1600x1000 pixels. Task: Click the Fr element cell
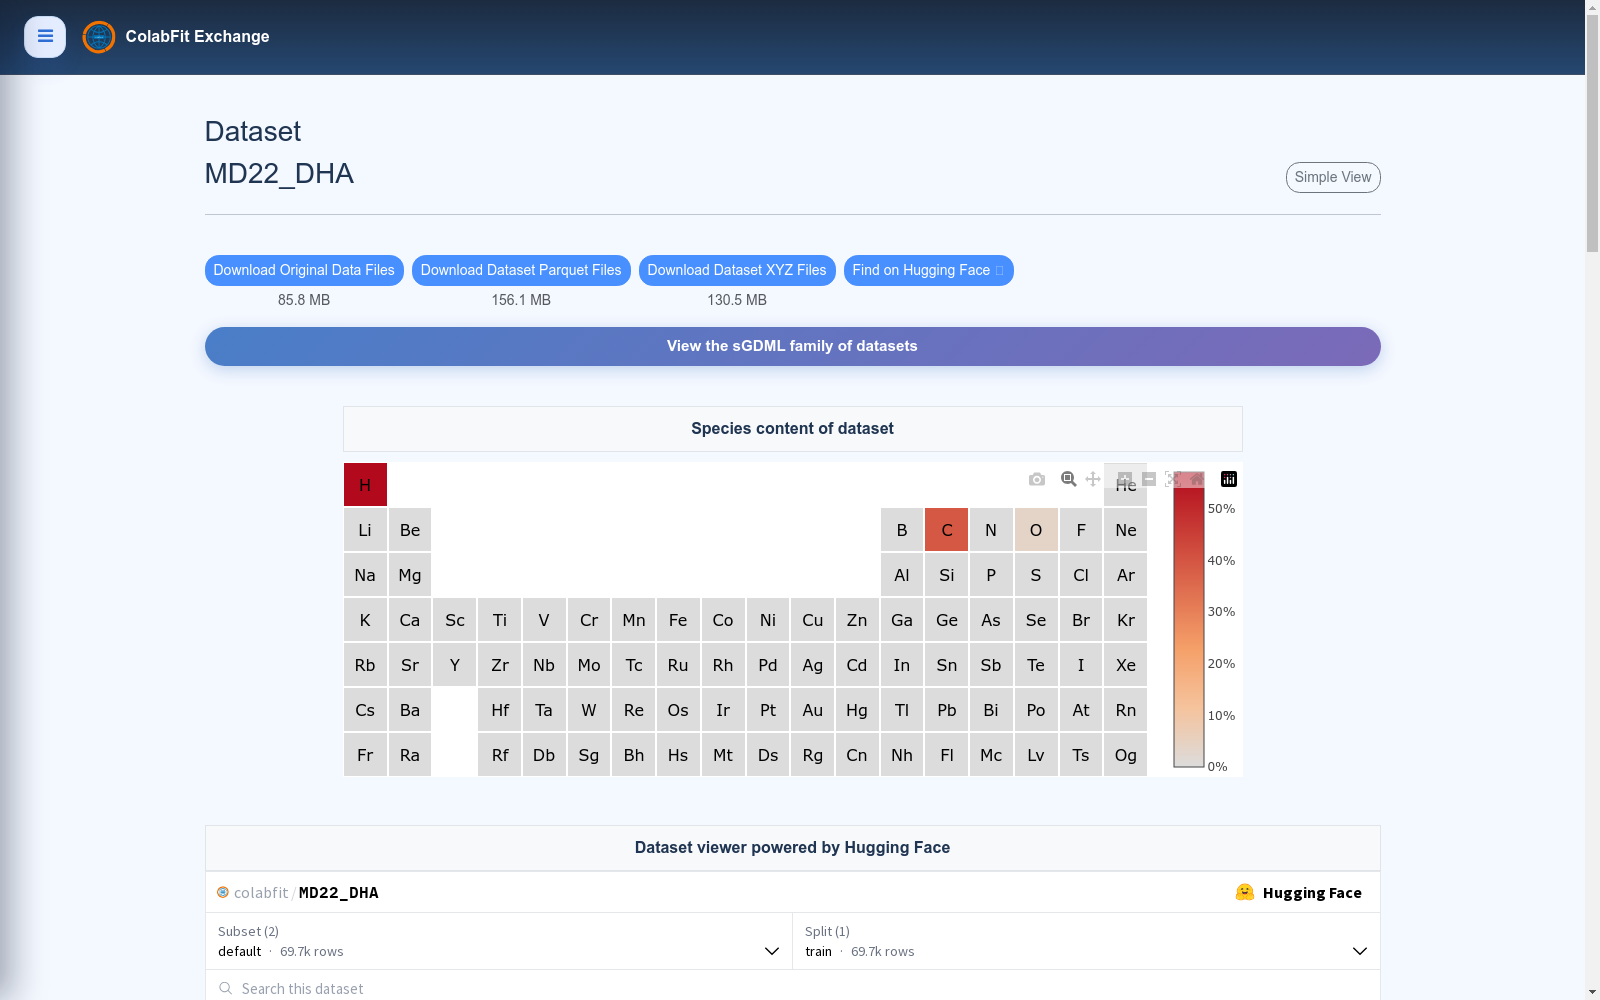[365, 755]
